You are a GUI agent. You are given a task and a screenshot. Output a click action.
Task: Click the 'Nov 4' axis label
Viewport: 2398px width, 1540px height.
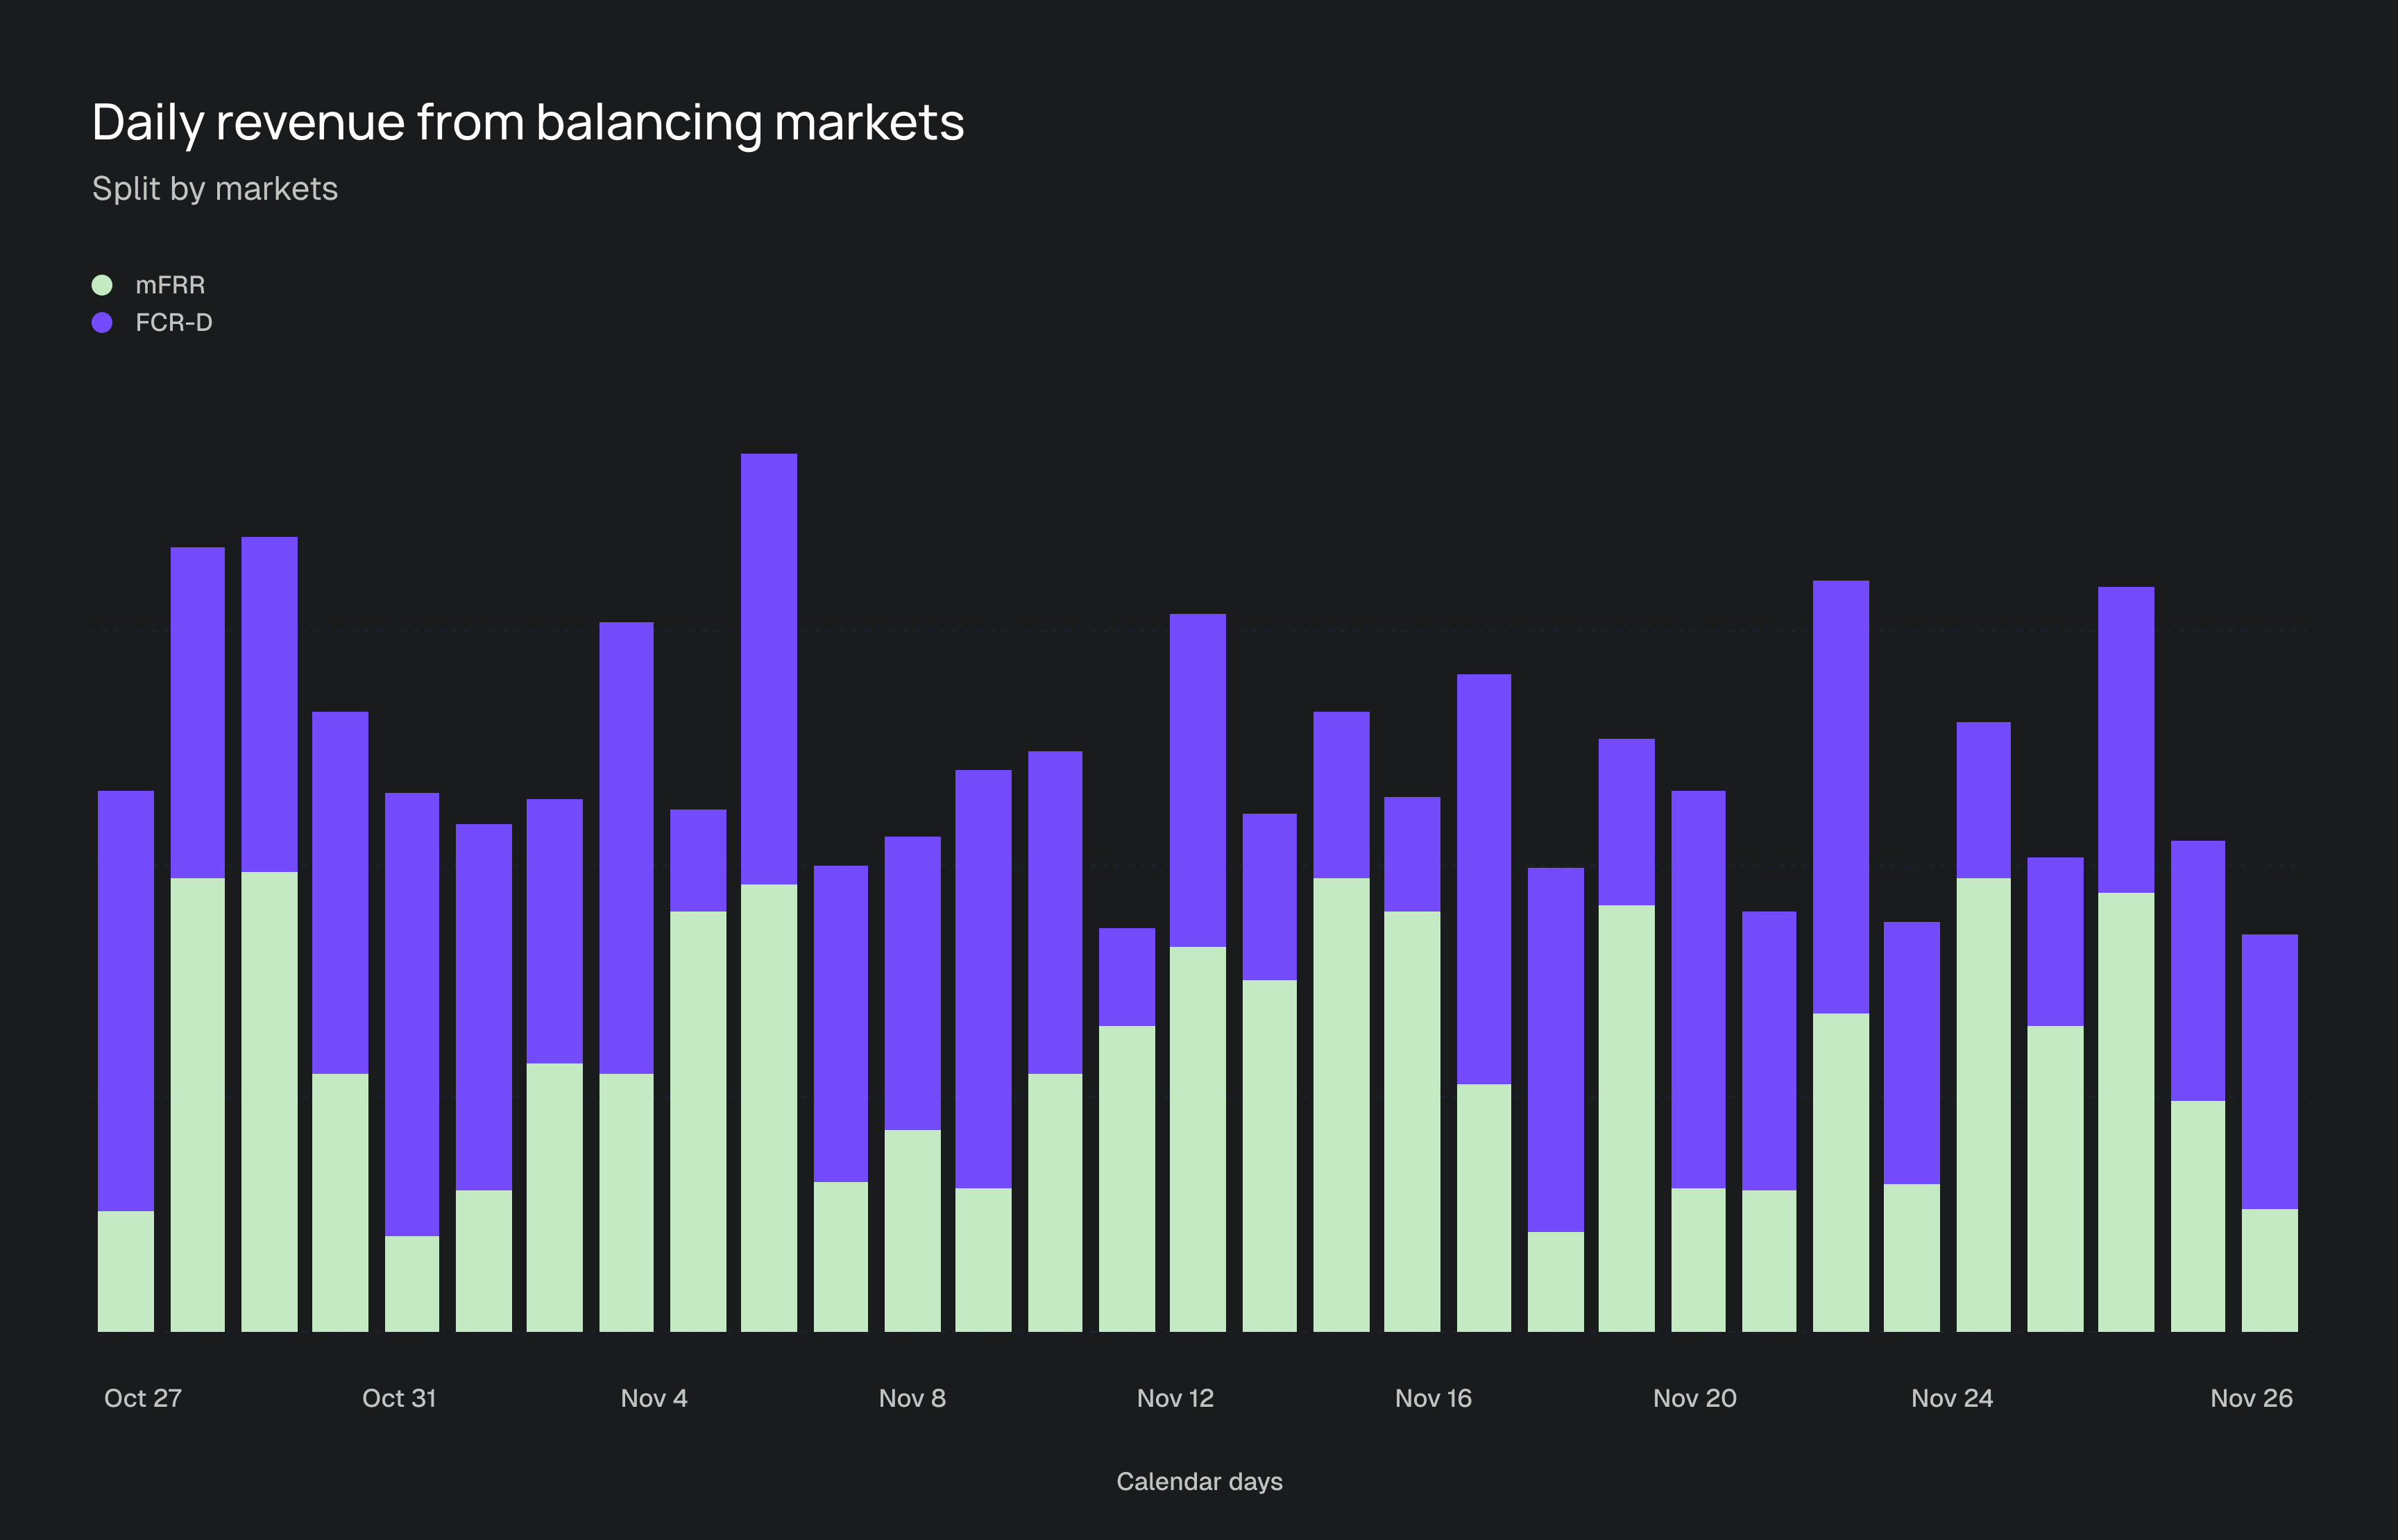point(654,1398)
